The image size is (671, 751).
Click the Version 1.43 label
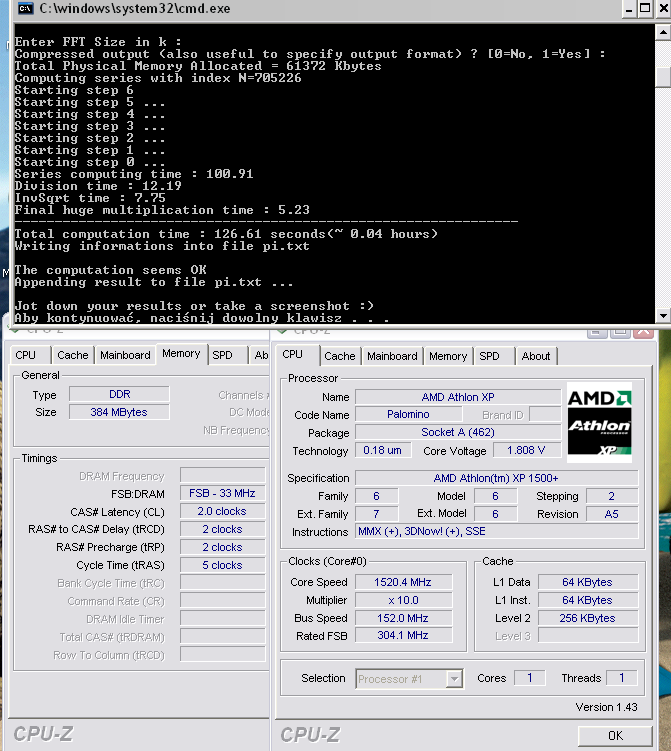point(606,707)
